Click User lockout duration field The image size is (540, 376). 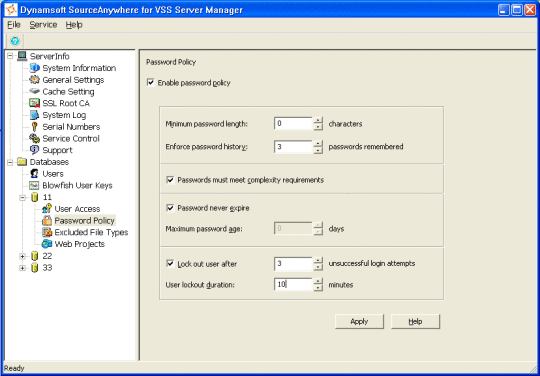pyautogui.click(x=294, y=284)
